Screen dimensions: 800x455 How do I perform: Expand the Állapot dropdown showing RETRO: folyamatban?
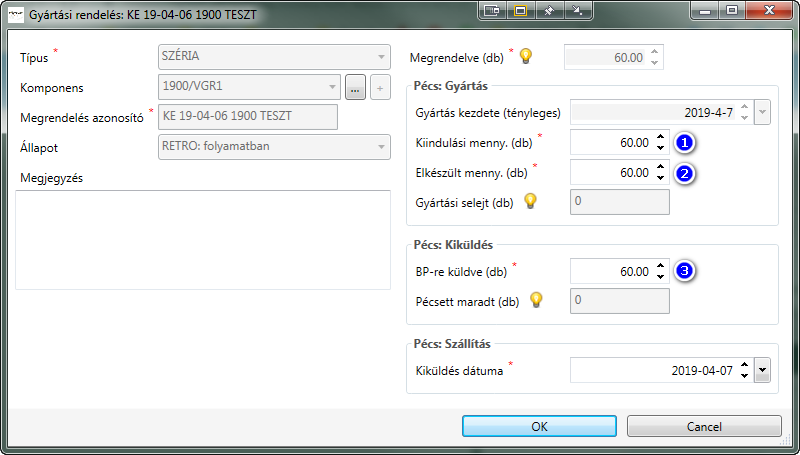click(381, 147)
